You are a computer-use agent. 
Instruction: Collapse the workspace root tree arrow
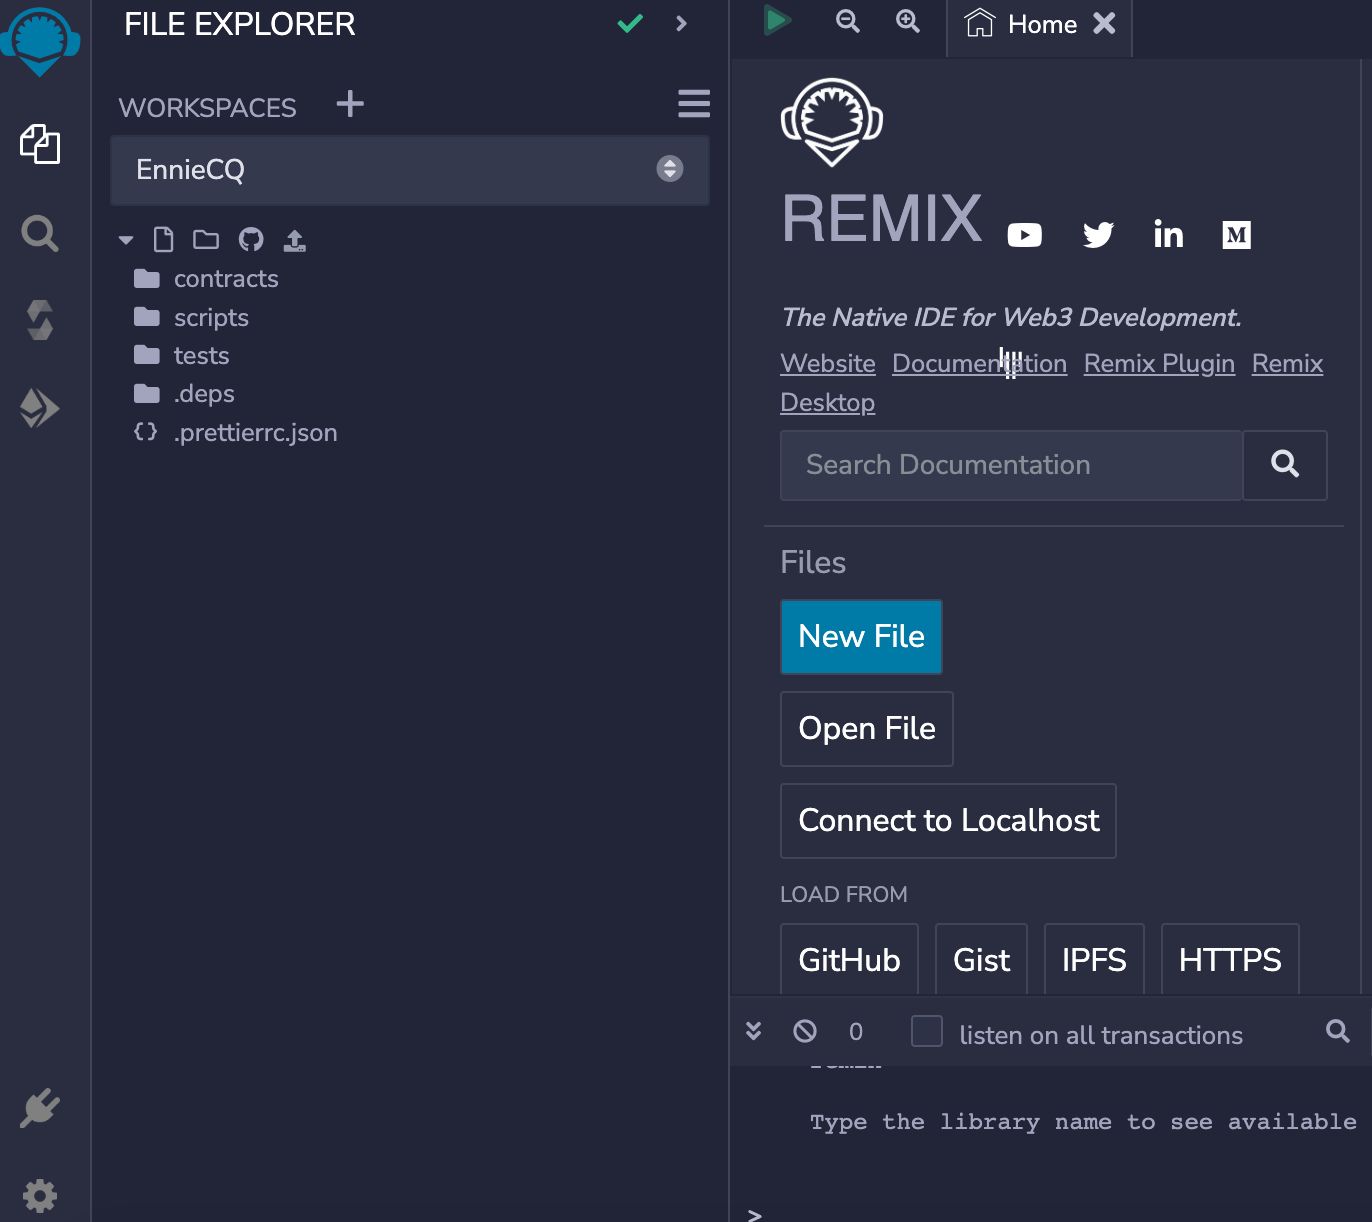click(x=126, y=240)
